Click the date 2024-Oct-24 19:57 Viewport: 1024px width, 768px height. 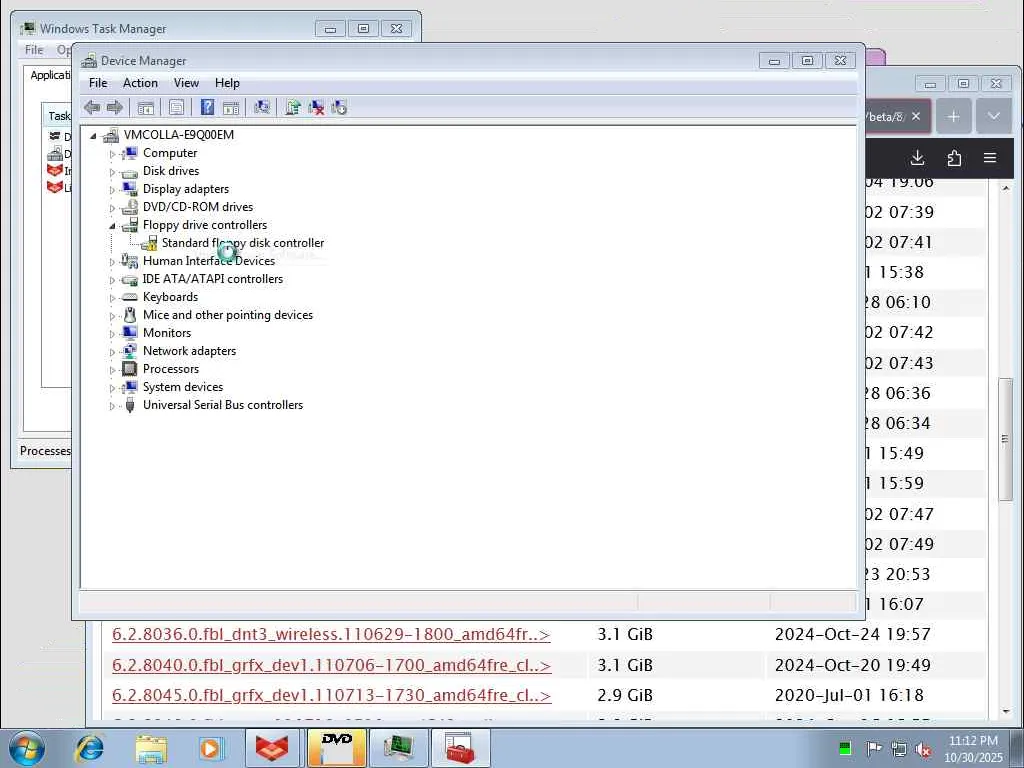pyautogui.click(x=852, y=634)
